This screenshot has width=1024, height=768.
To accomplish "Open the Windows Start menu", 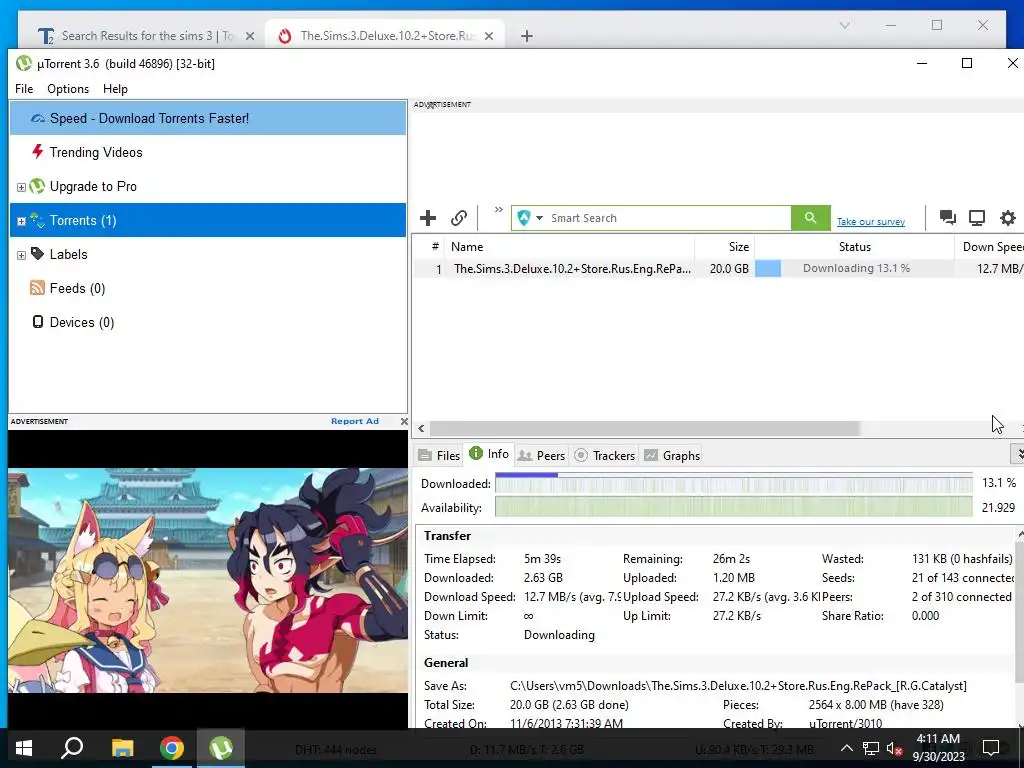I will coord(24,748).
